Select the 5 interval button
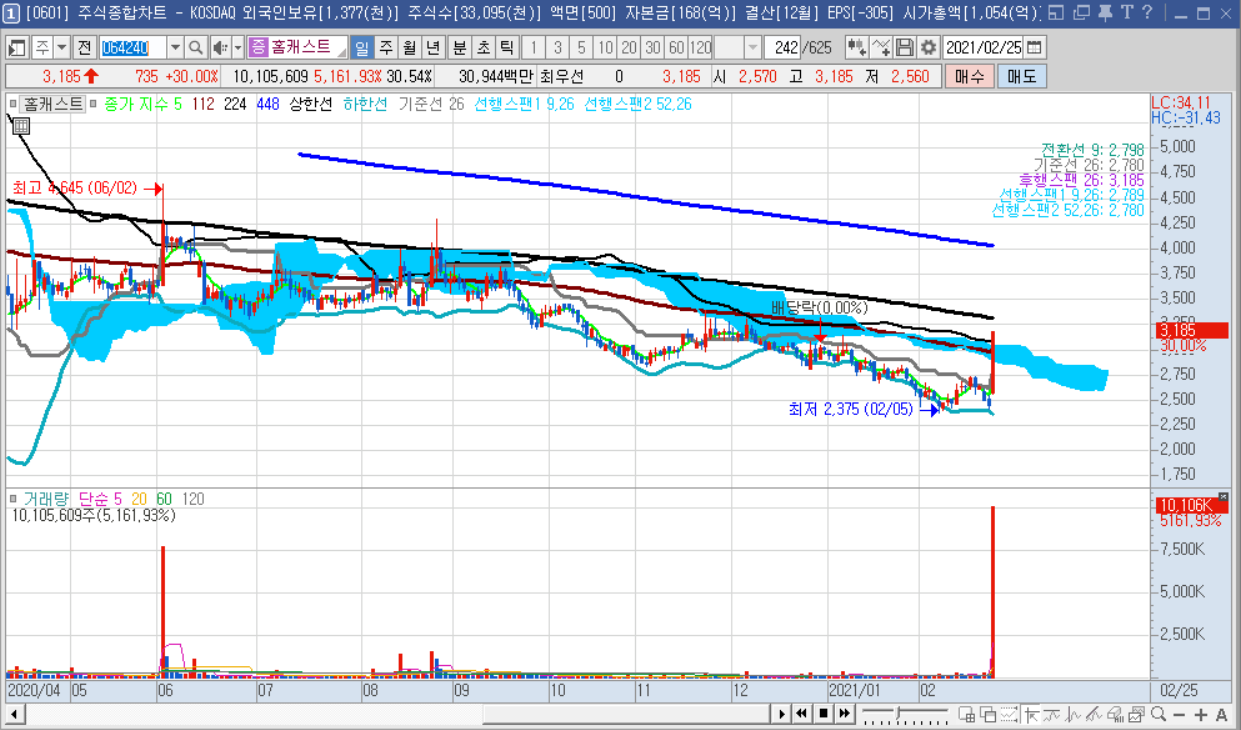The image size is (1241, 730). pos(581,48)
